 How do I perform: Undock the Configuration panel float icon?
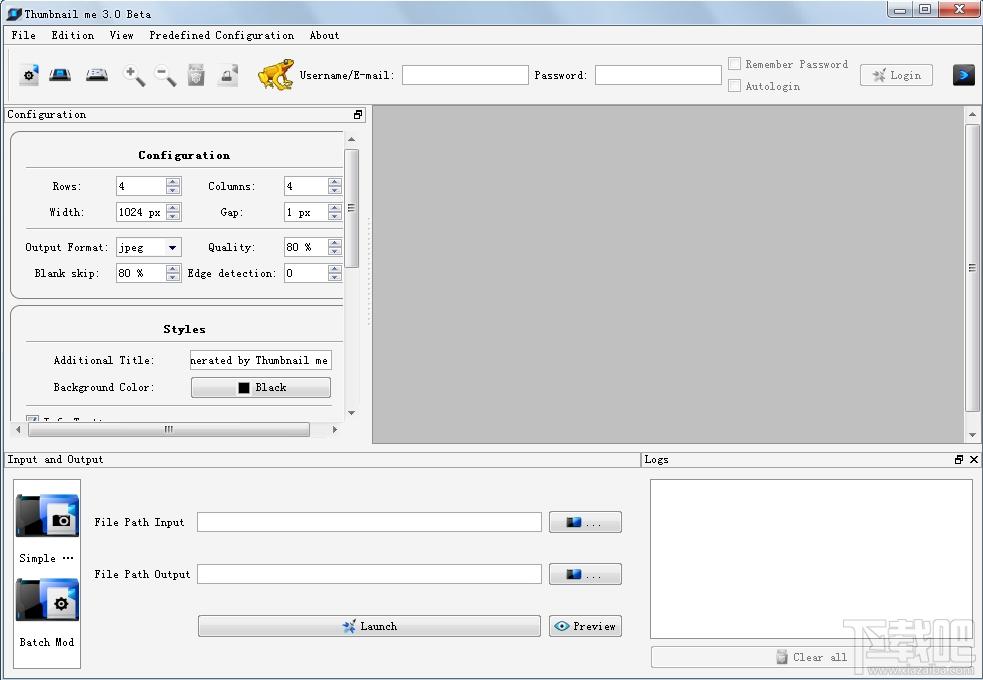358,115
